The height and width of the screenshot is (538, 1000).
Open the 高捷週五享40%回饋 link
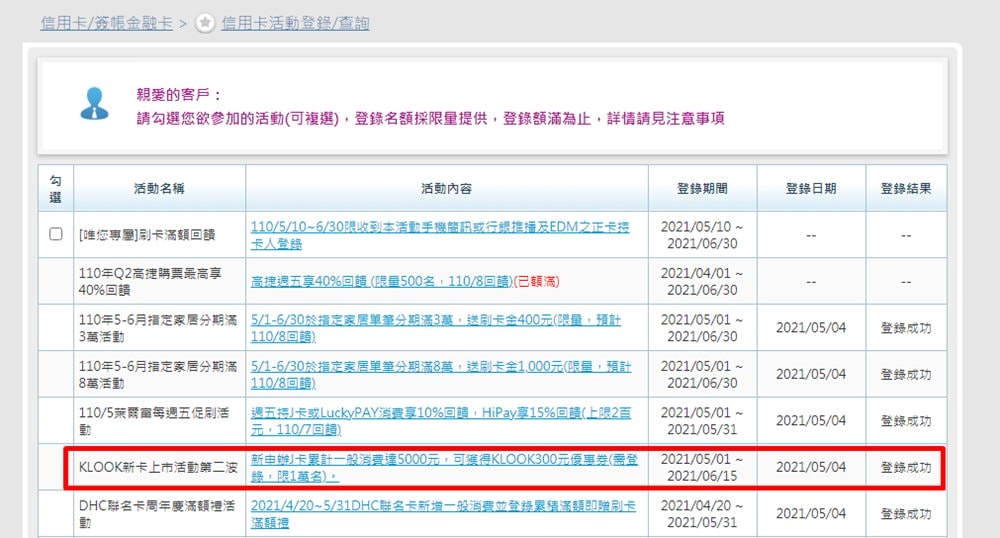(x=380, y=282)
